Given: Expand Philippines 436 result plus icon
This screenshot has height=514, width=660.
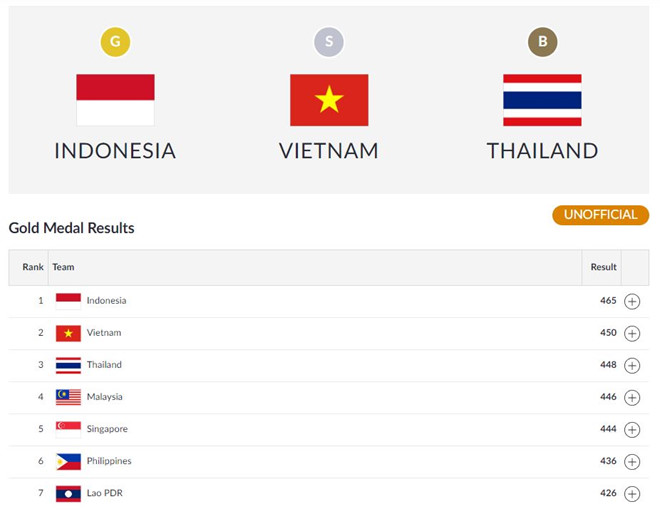Looking at the screenshot, I should (632, 462).
